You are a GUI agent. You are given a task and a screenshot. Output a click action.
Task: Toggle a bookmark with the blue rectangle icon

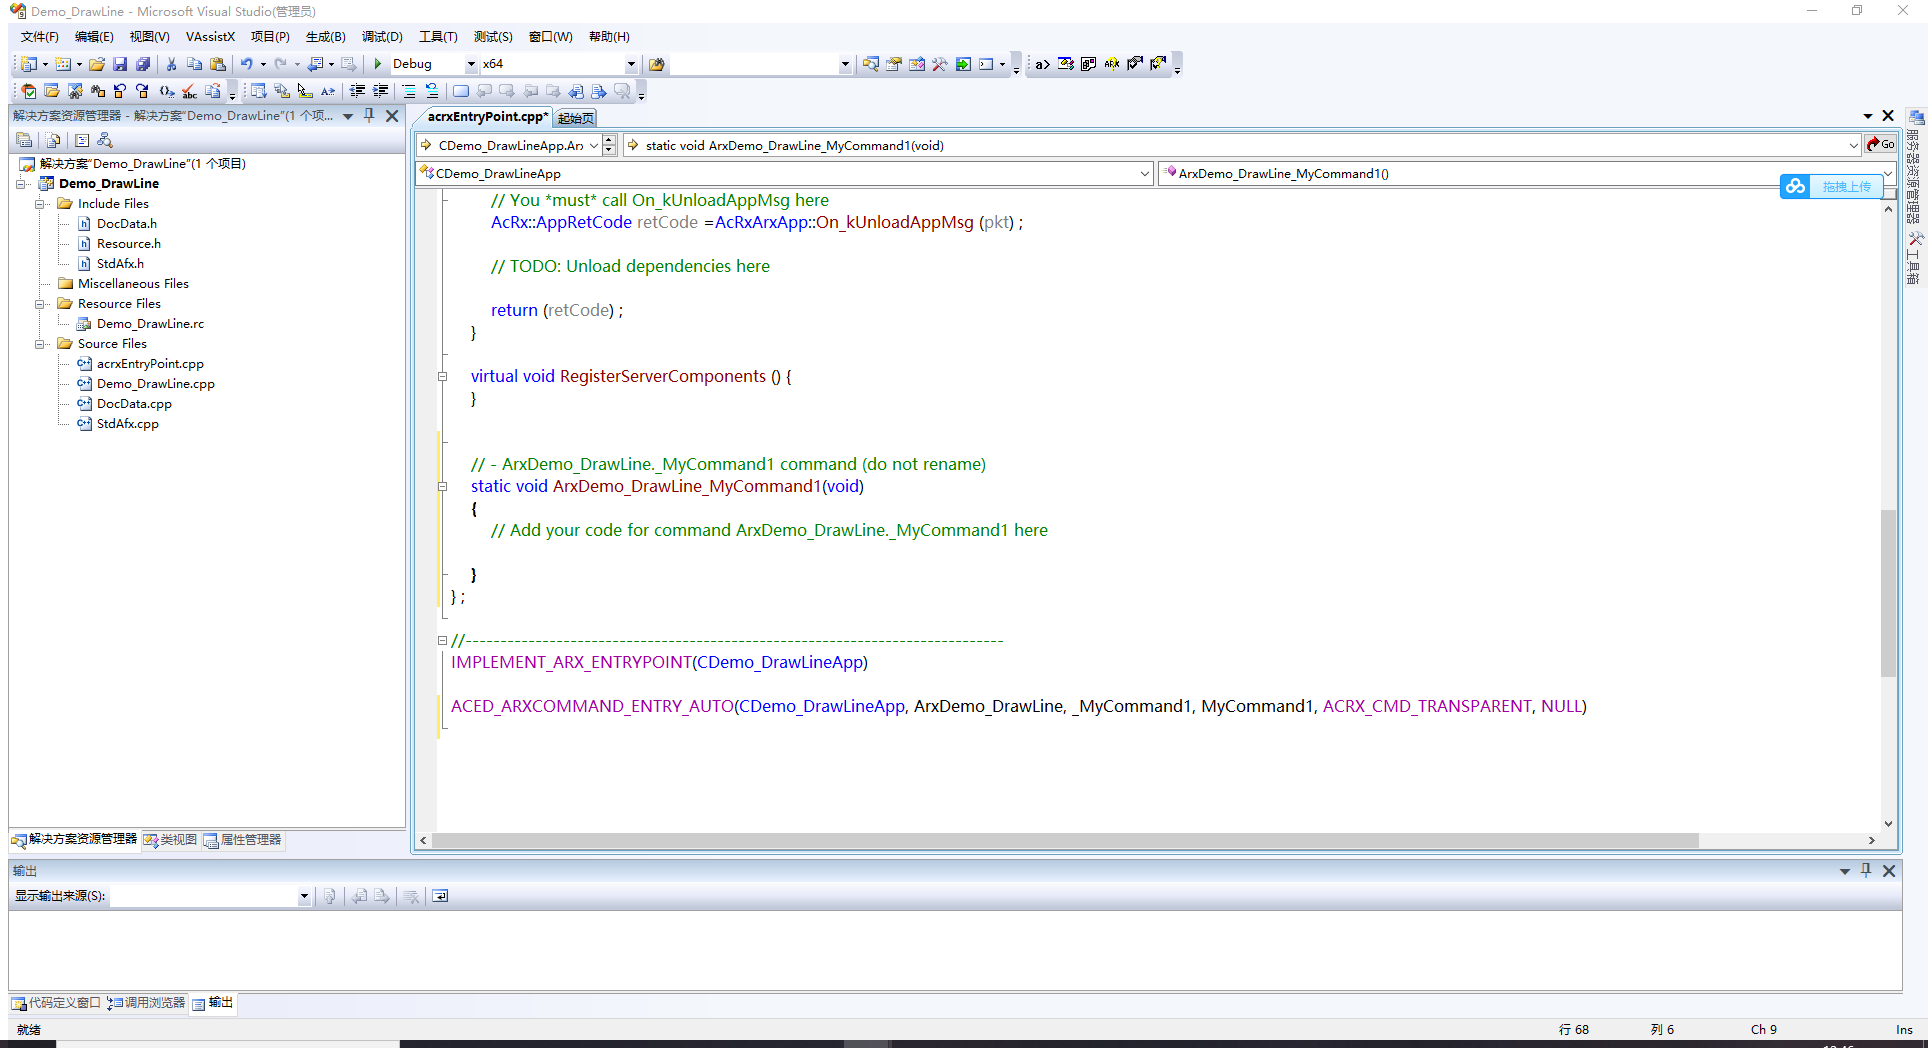coord(461,91)
